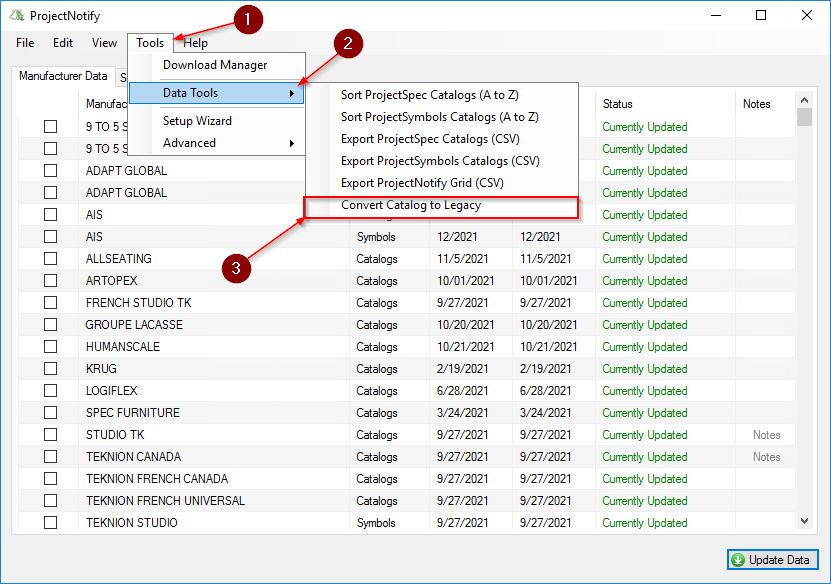Screen dimensions: 831x584
Task: Maximize the ProjectNotify window
Action: [x=761, y=16]
